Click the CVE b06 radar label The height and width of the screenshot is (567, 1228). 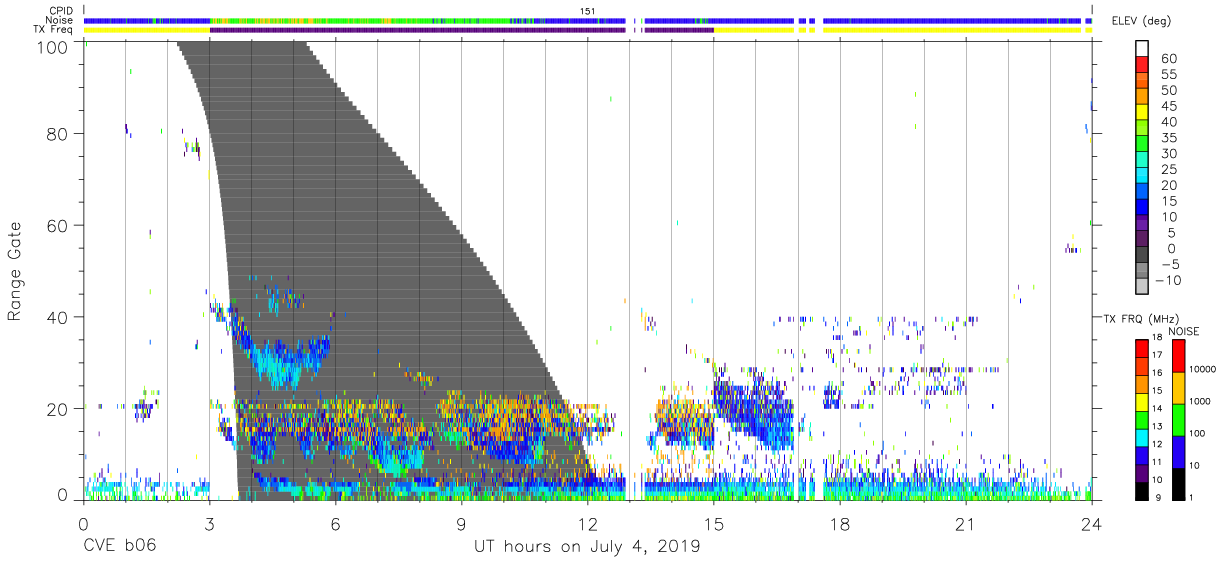[x=119, y=547]
